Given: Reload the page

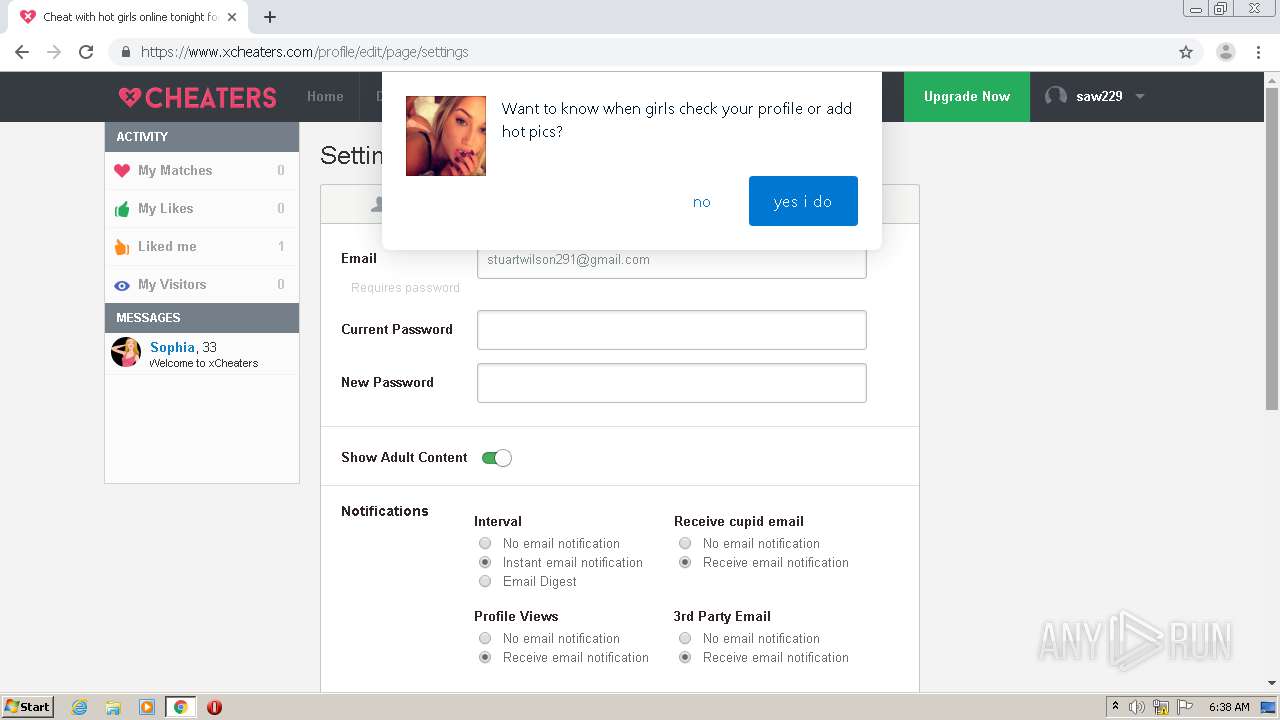Looking at the screenshot, I should pyautogui.click(x=86, y=52).
